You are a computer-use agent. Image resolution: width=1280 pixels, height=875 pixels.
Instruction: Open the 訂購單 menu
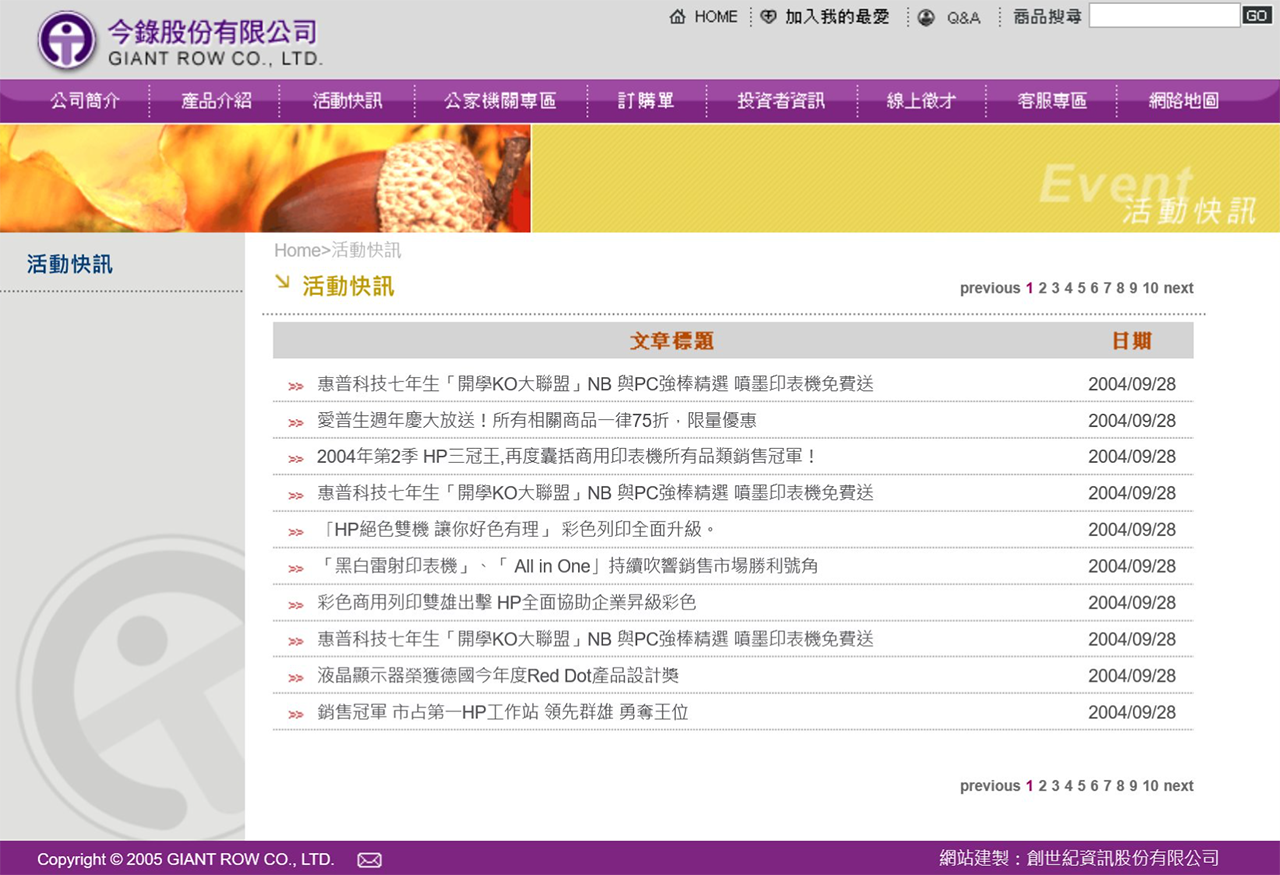pos(646,101)
